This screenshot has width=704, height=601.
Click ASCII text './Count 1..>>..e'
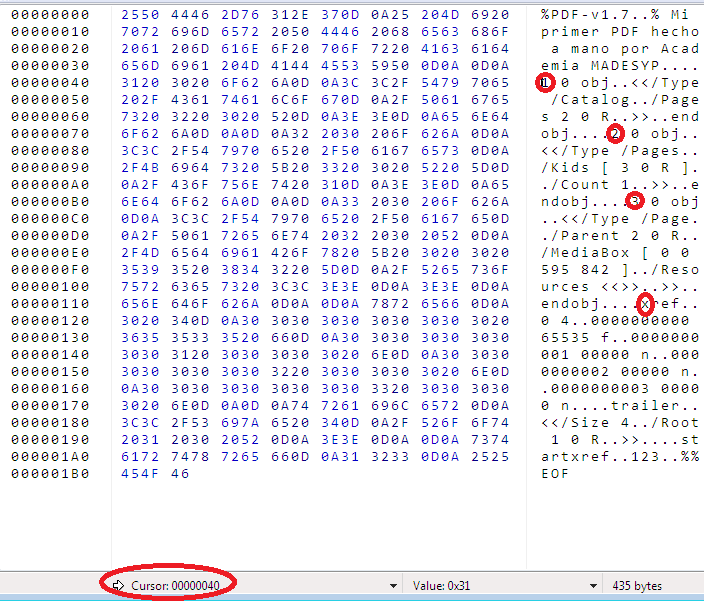point(620,185)
